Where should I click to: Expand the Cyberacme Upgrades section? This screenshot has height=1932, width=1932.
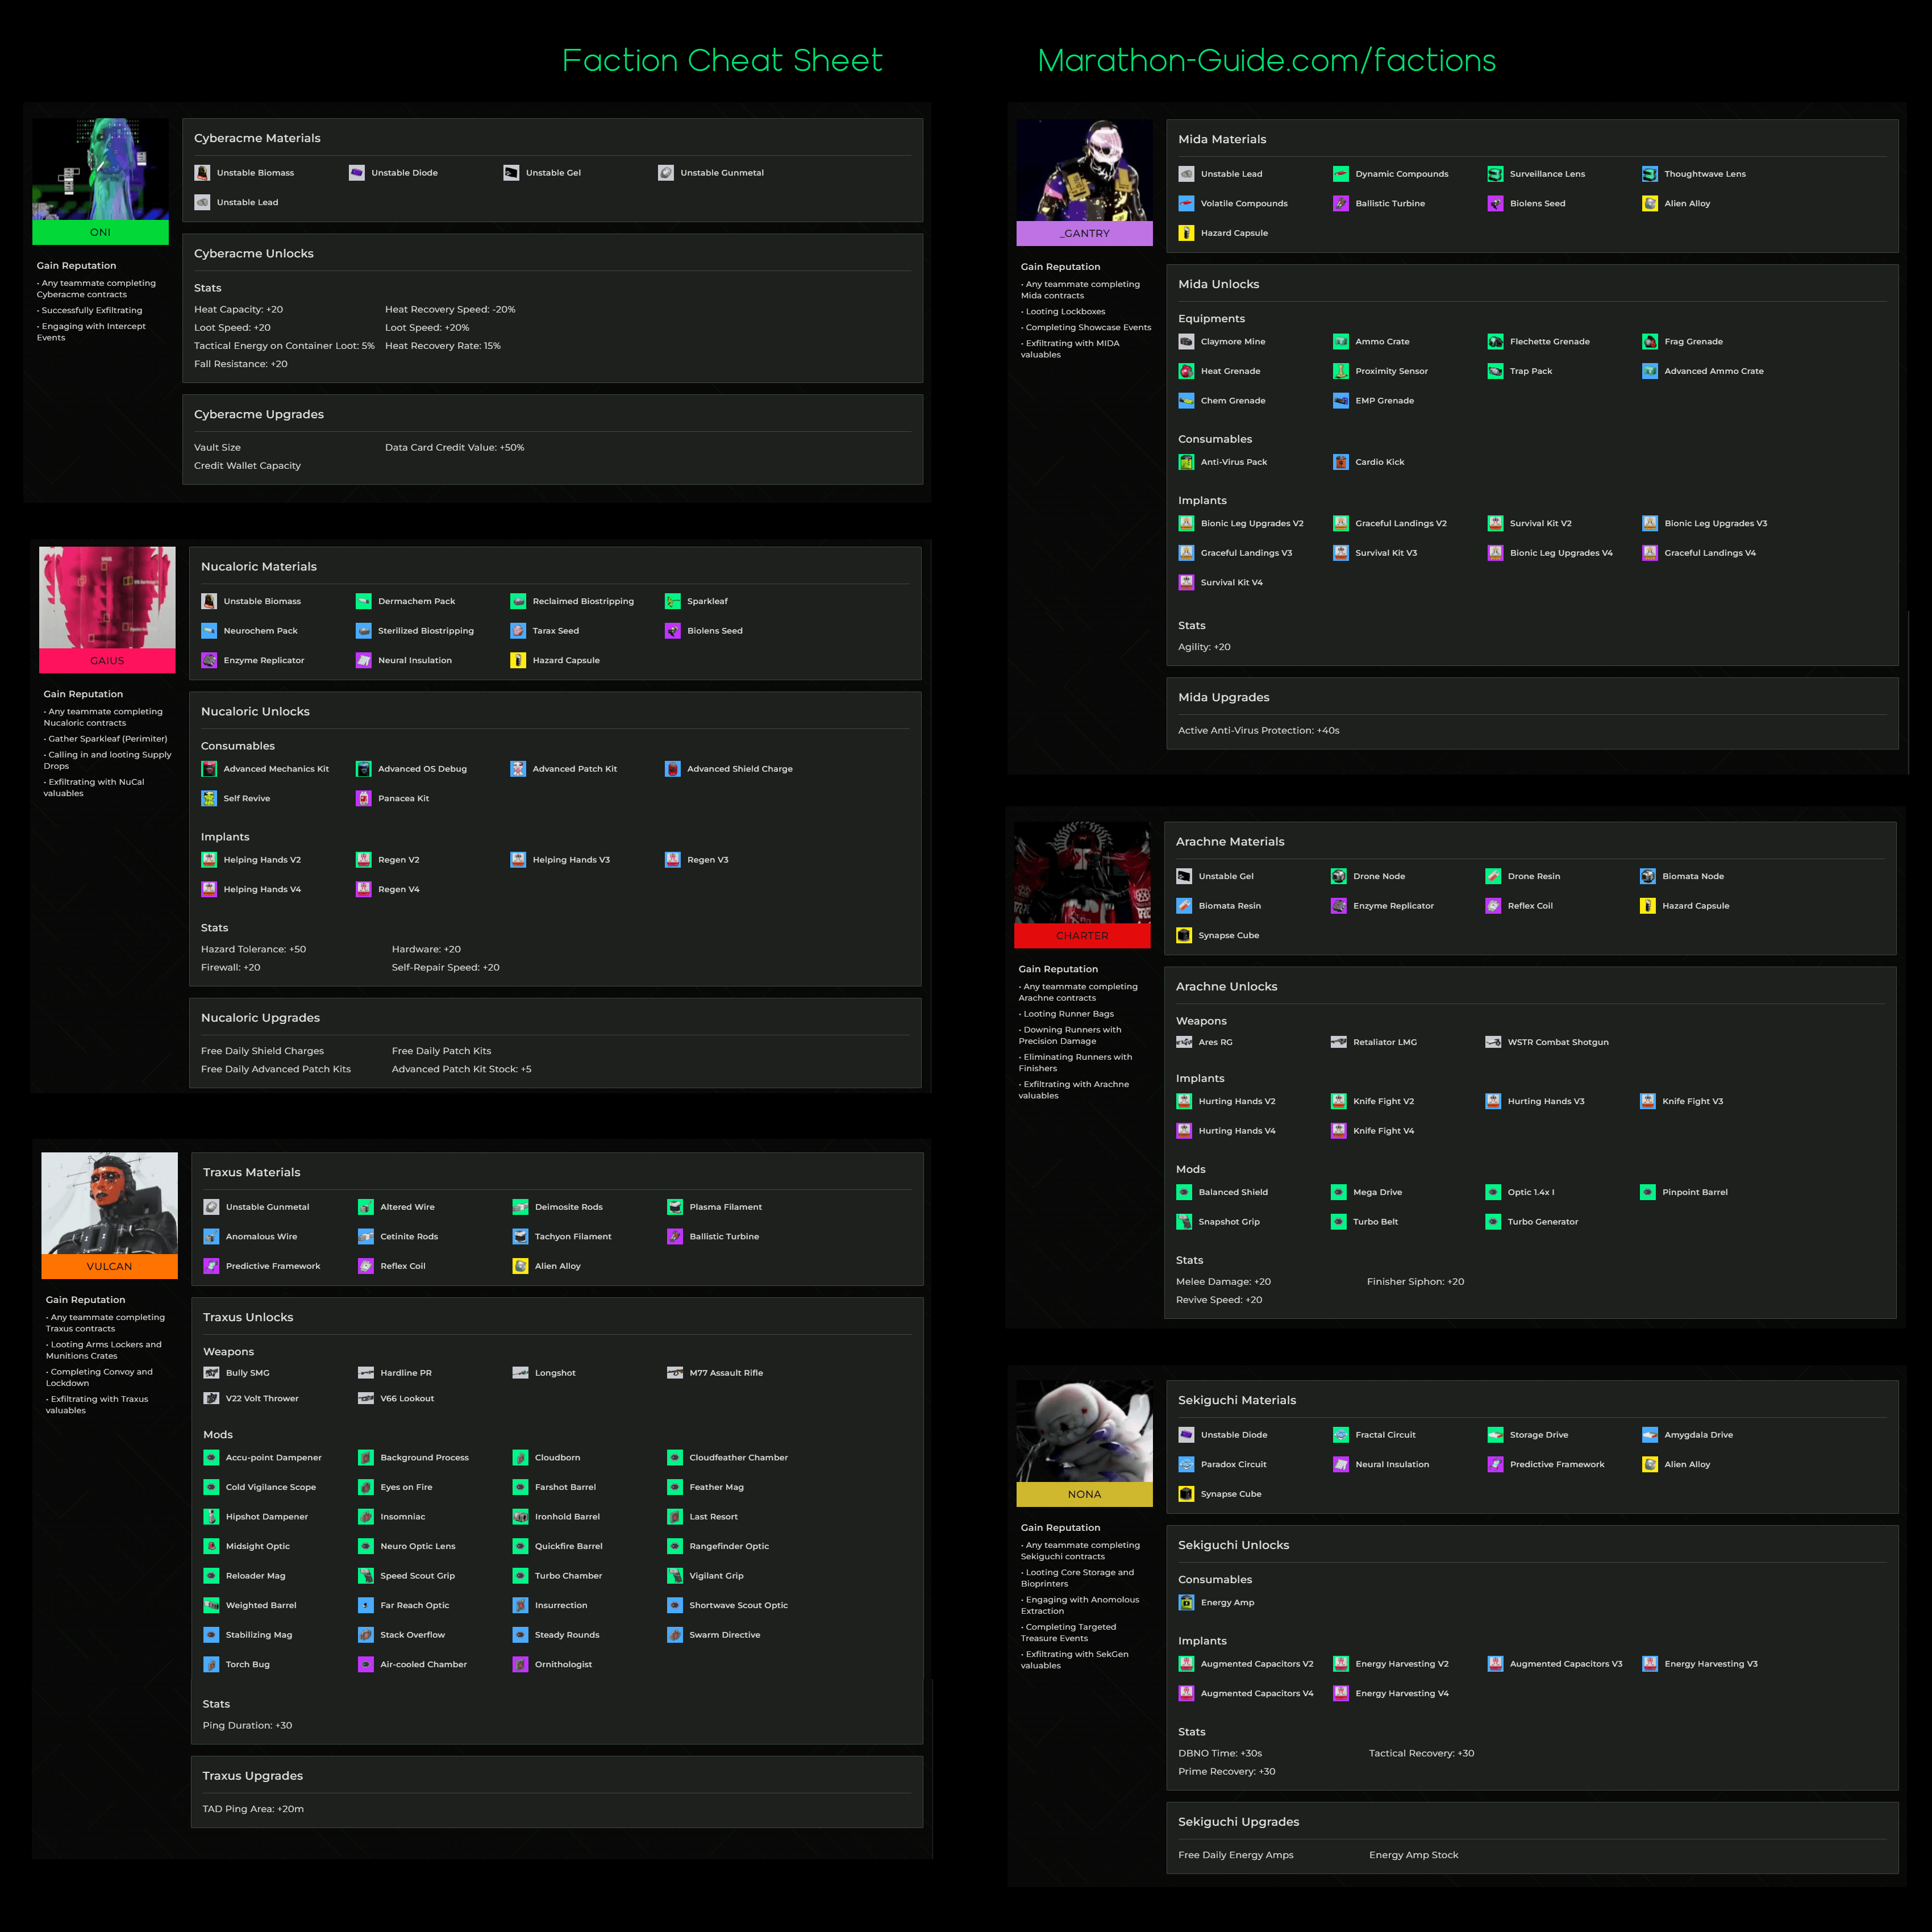pyautogui.click(x=259, y=413)
